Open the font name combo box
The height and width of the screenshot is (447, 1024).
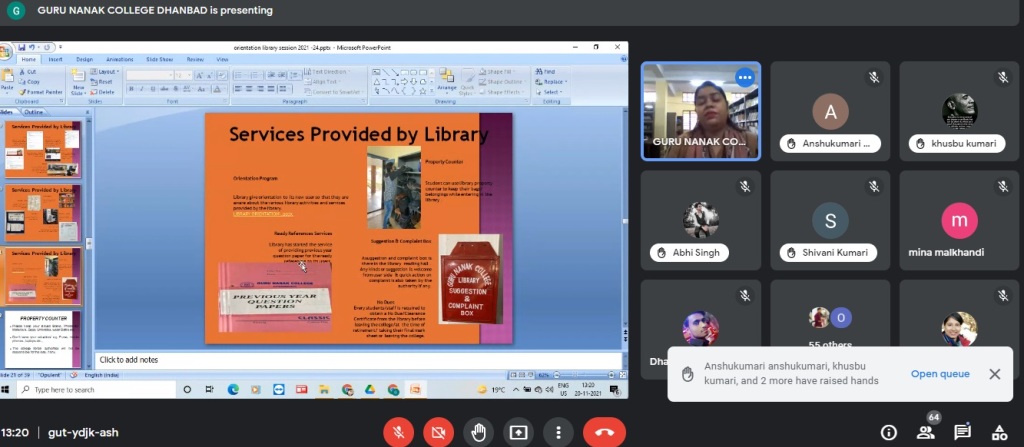click(x=150, y=75)
